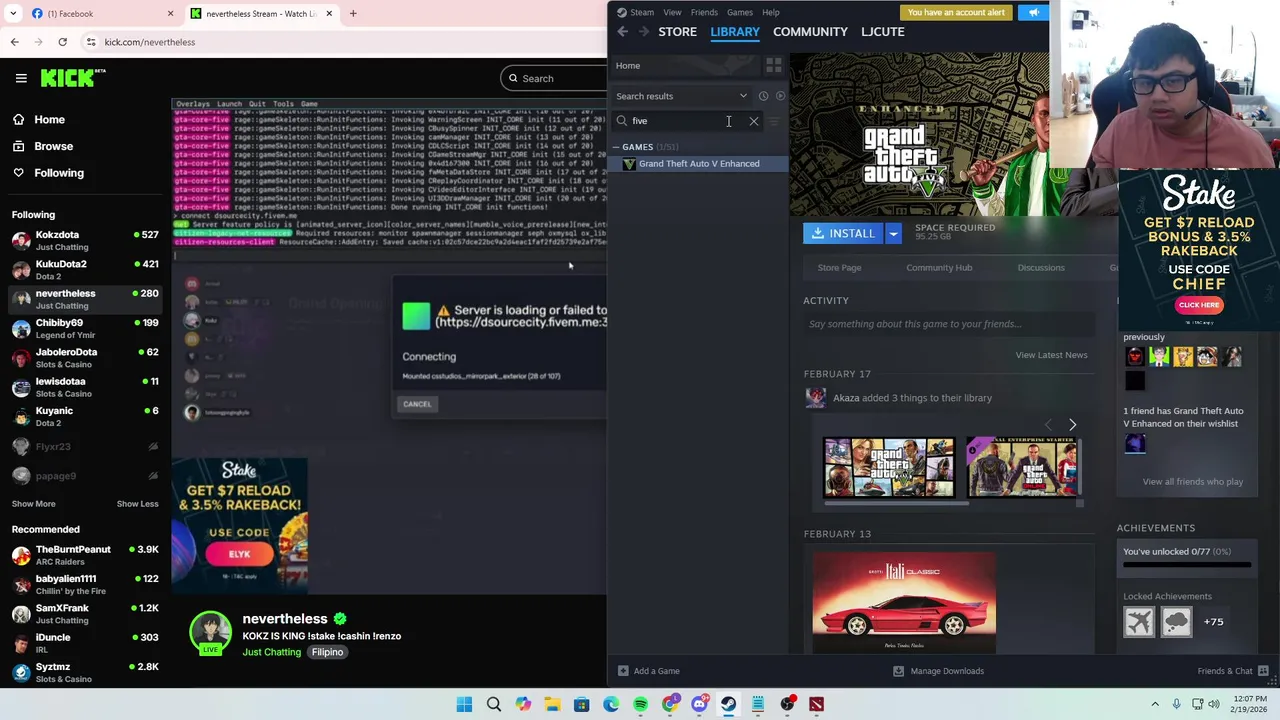
Task: Show hidden system tray icons
Action: coord(1155,704)
